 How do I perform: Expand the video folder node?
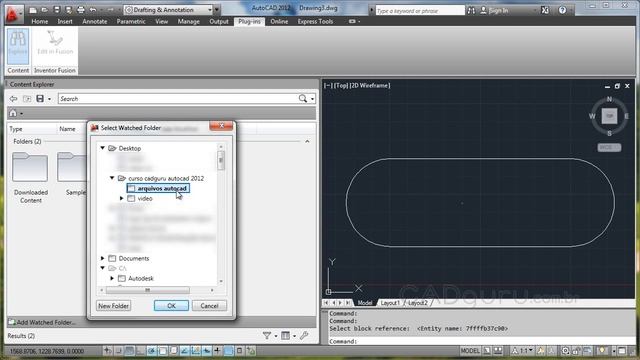pos(122,198)
